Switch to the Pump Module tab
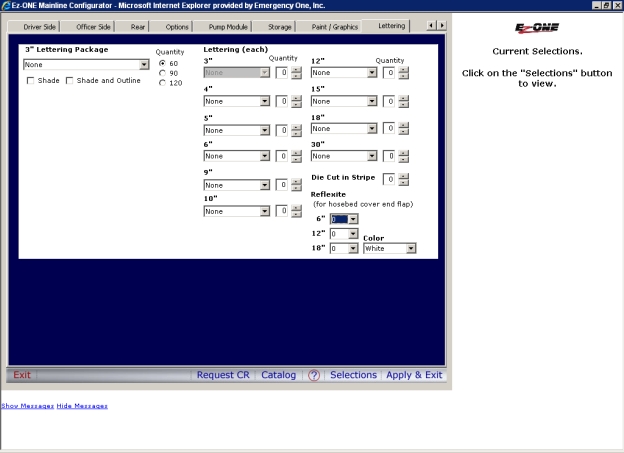Viewport: 624px width, 453px height. (228, 27)
